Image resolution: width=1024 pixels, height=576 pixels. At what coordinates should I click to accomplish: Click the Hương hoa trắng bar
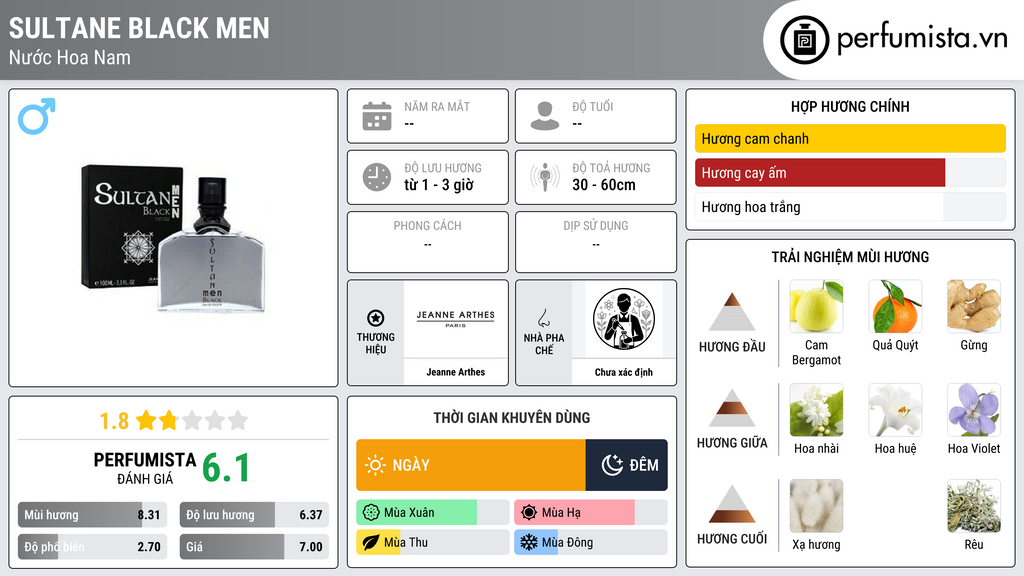(850, 207)
